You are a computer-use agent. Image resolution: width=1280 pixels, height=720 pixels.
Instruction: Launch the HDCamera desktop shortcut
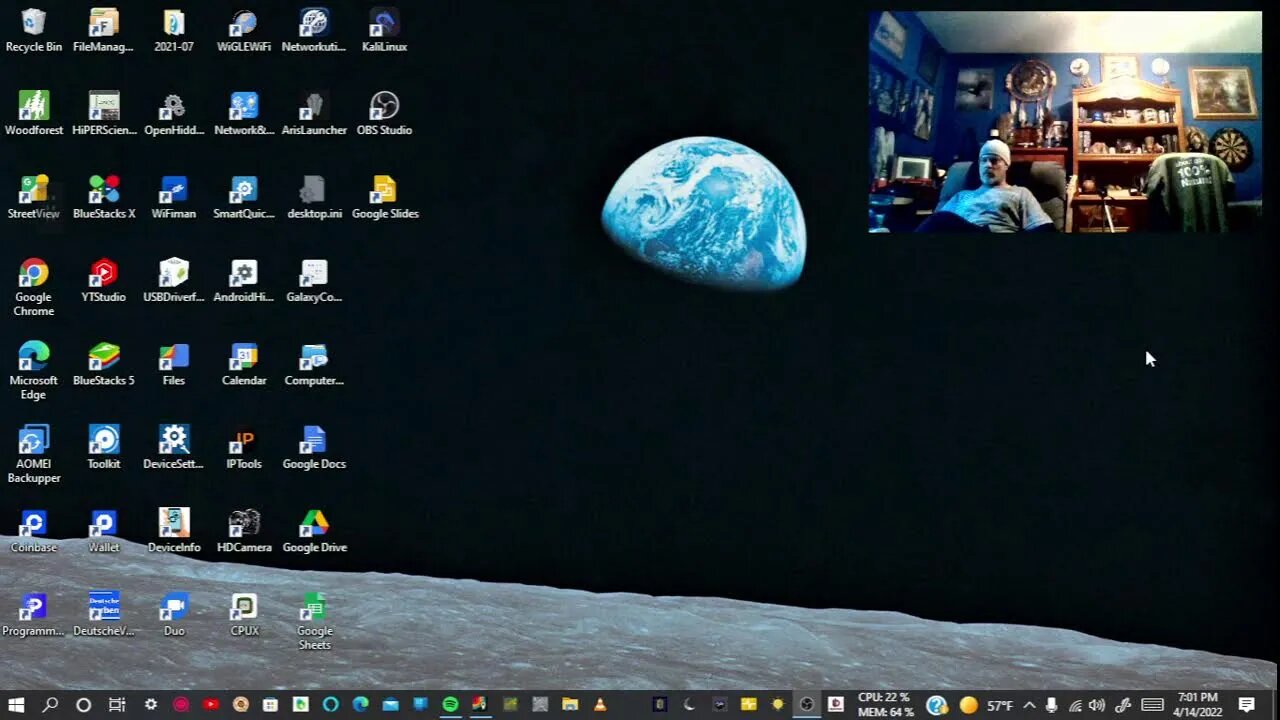pos(244,531)
